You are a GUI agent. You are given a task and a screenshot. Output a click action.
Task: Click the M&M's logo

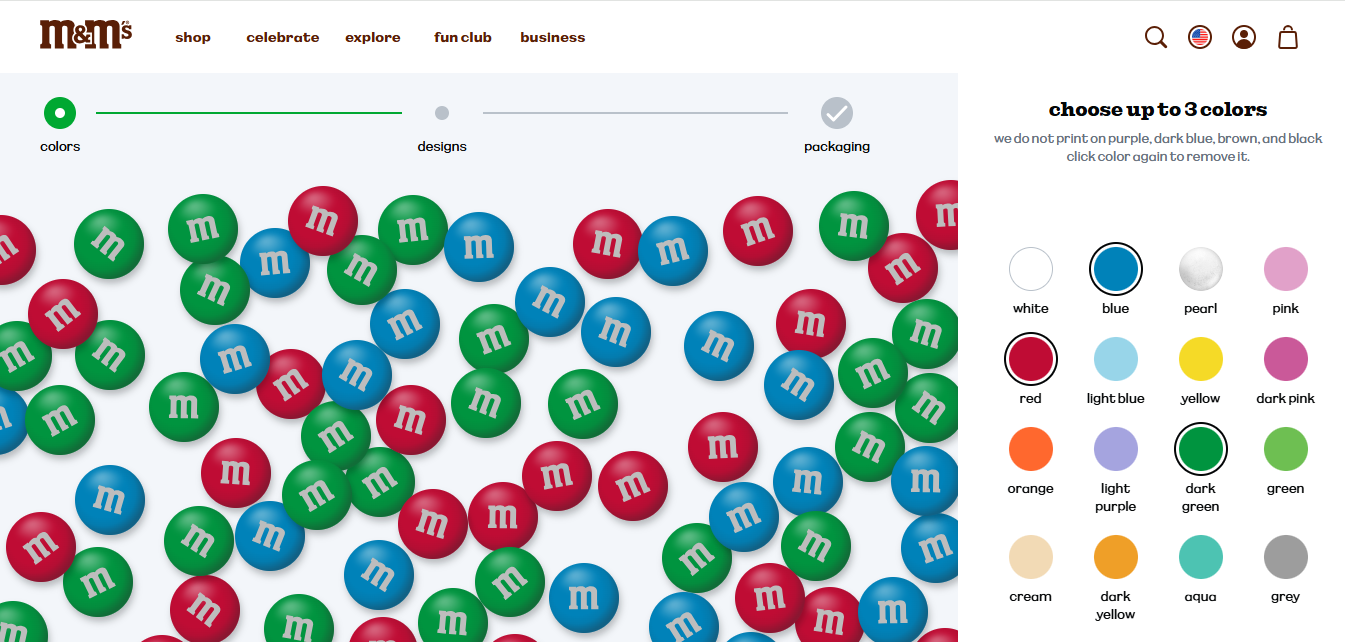click(x=86, y=35)
